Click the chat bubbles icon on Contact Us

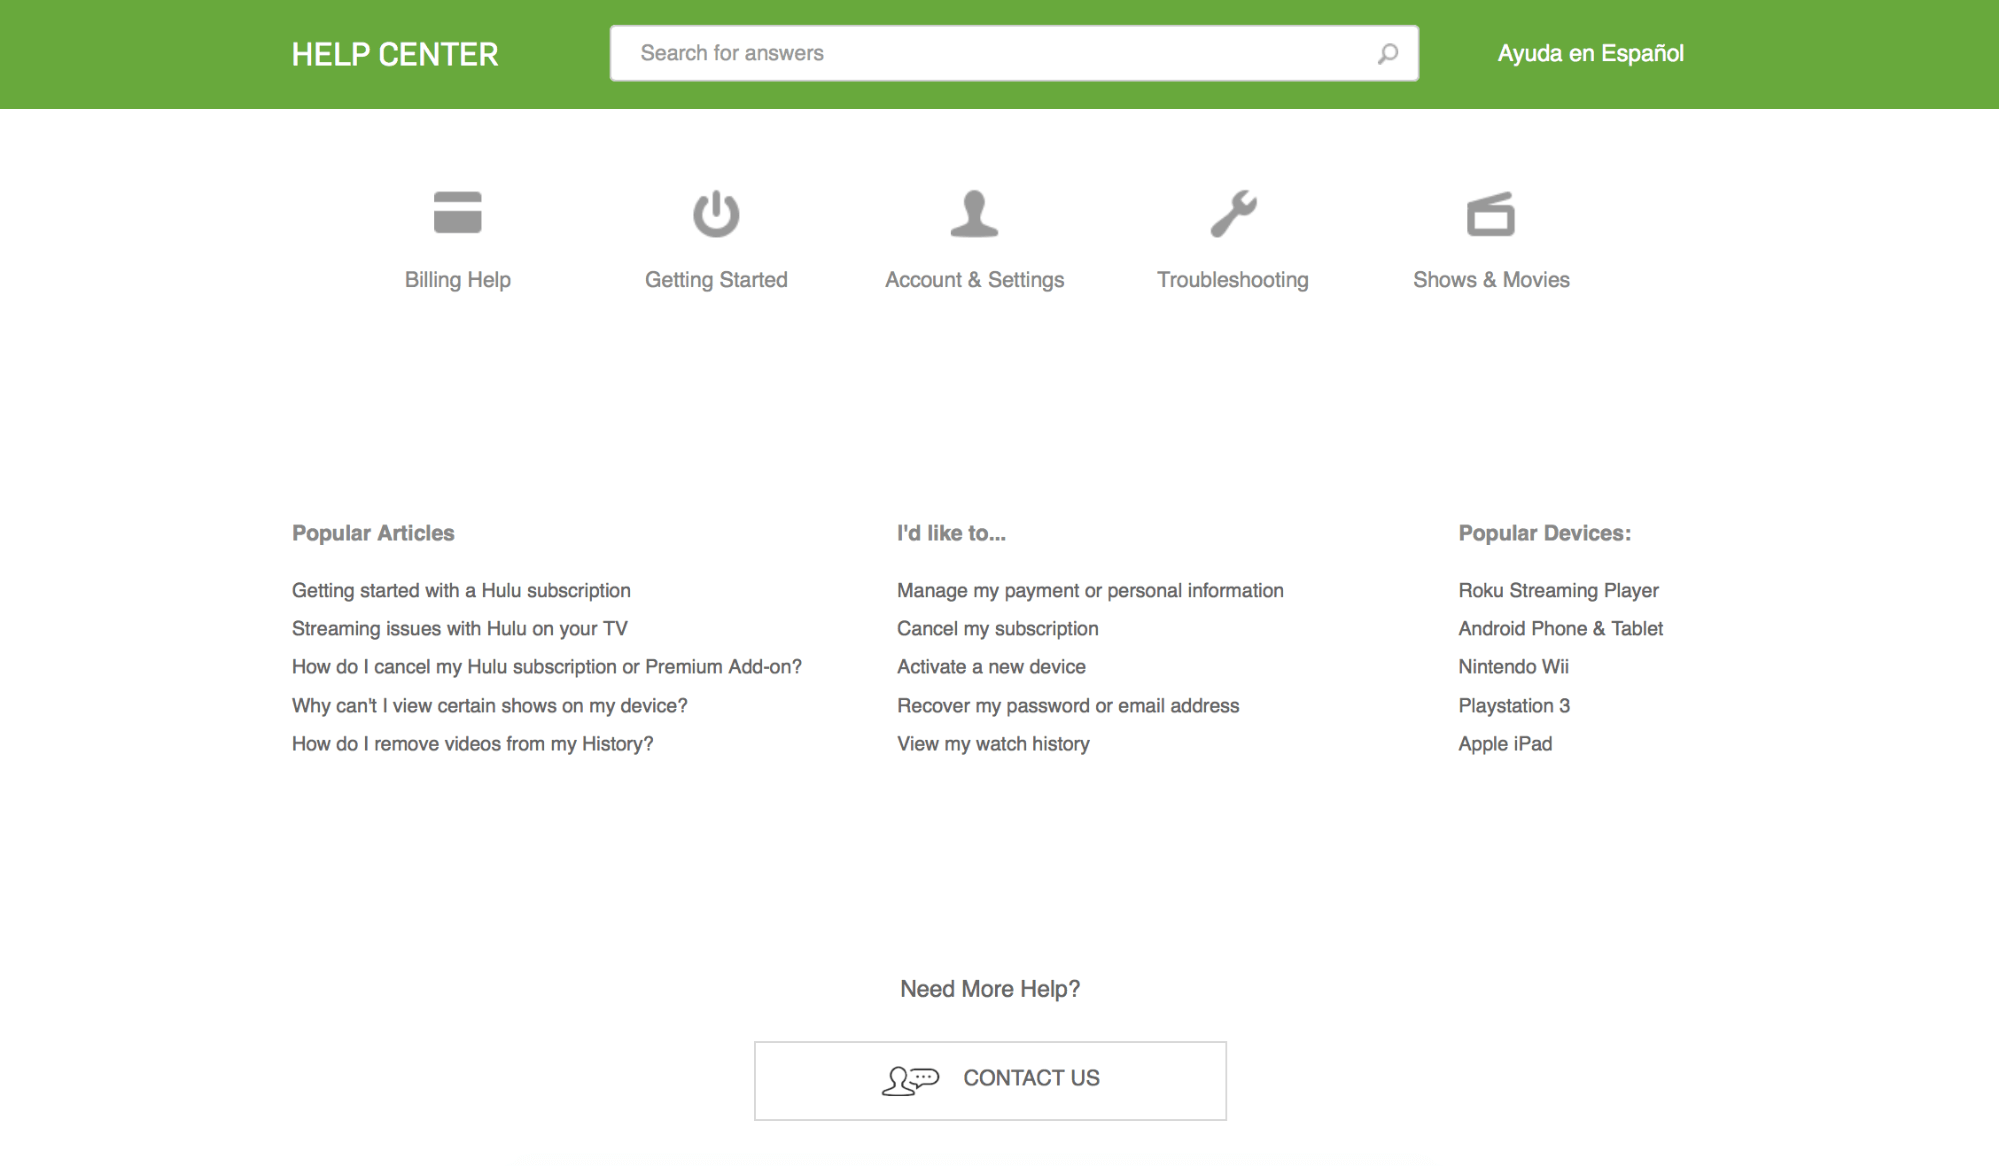click(x=911, y=1078)
